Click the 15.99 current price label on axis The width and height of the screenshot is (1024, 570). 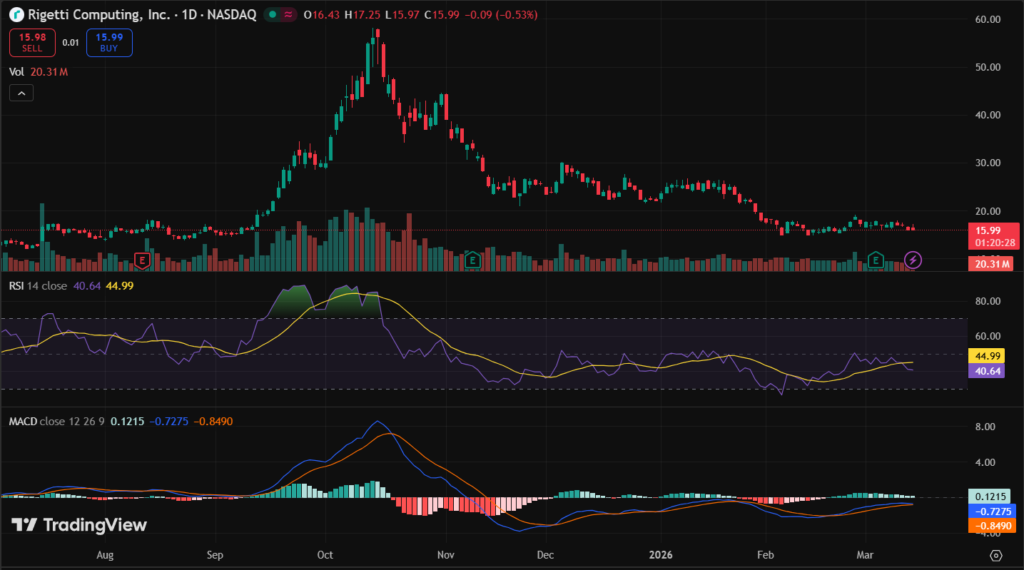[989, 230]
